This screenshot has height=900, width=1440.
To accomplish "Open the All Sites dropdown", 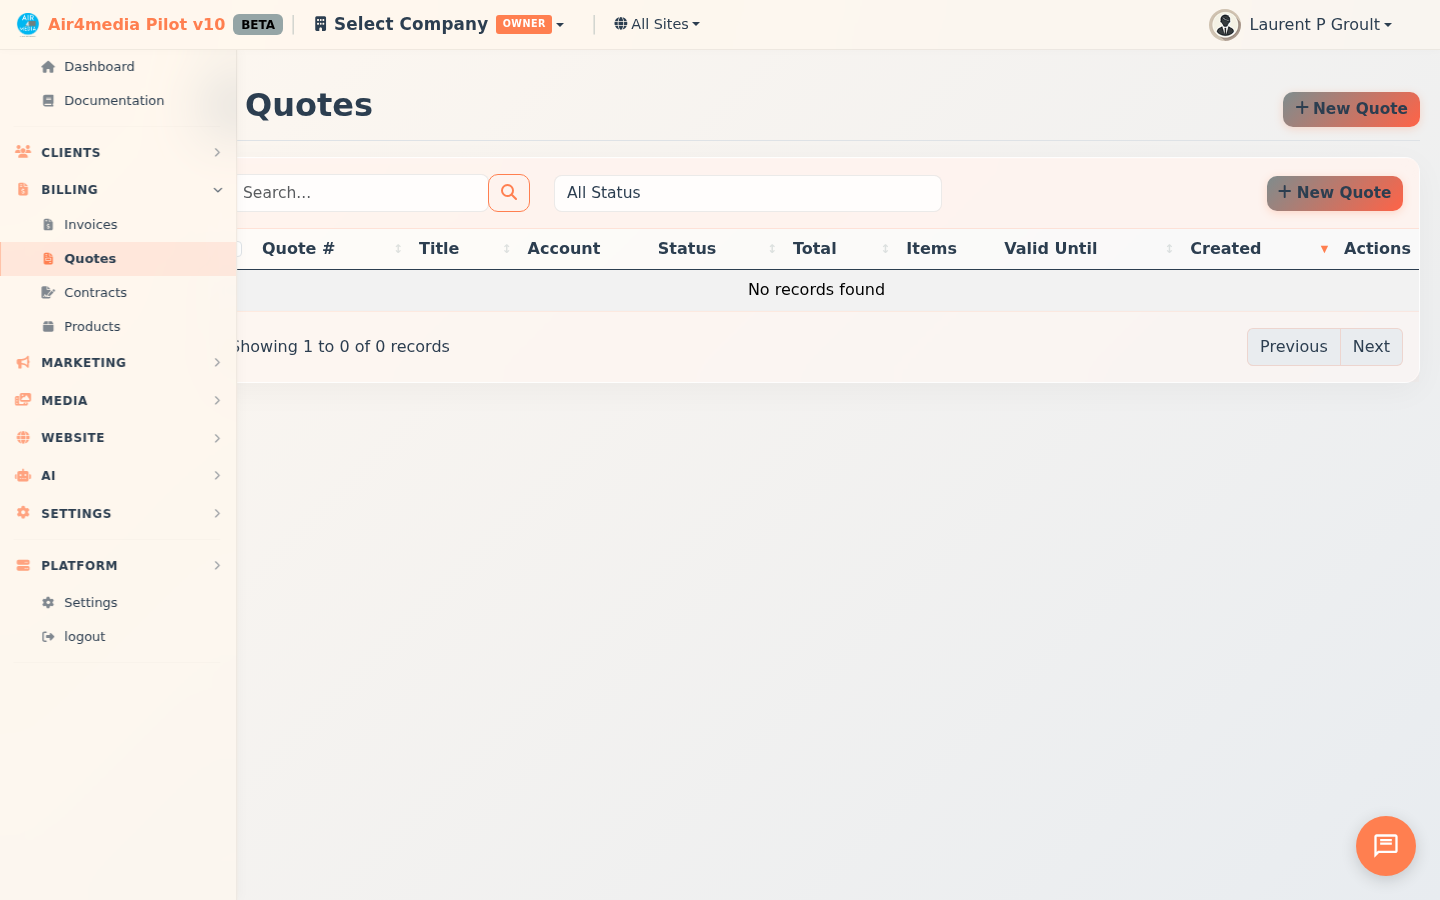I will coord(657,24).
